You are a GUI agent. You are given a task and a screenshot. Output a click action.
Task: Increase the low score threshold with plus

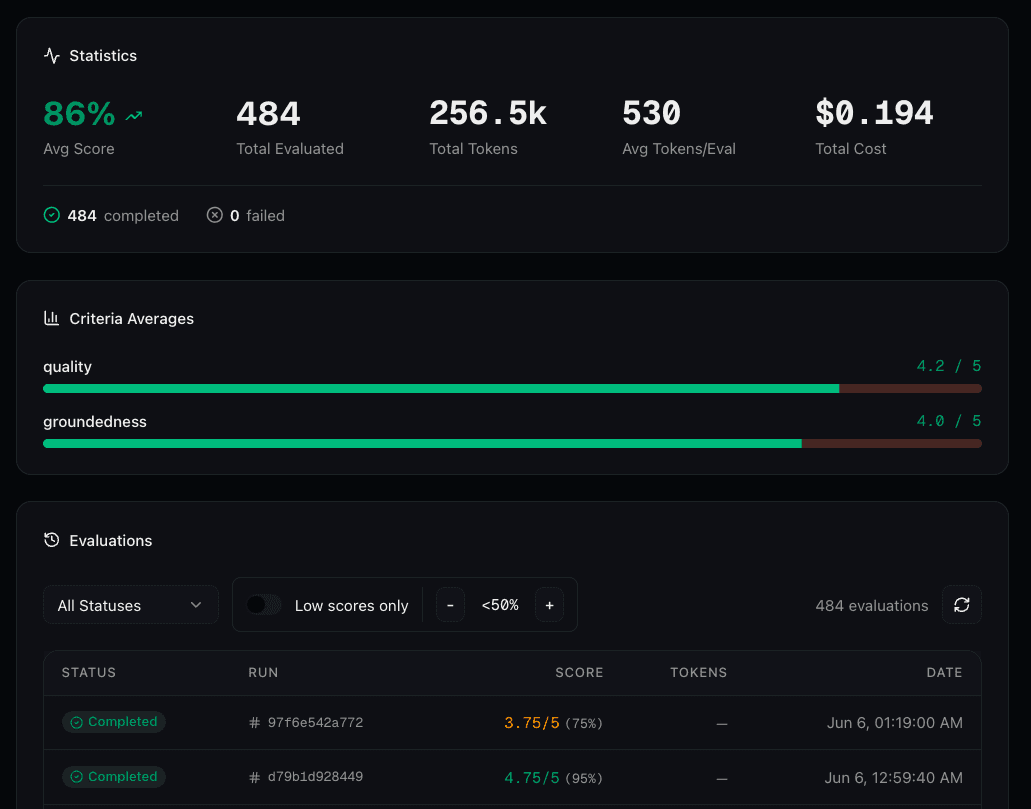(x=549, y=604)
